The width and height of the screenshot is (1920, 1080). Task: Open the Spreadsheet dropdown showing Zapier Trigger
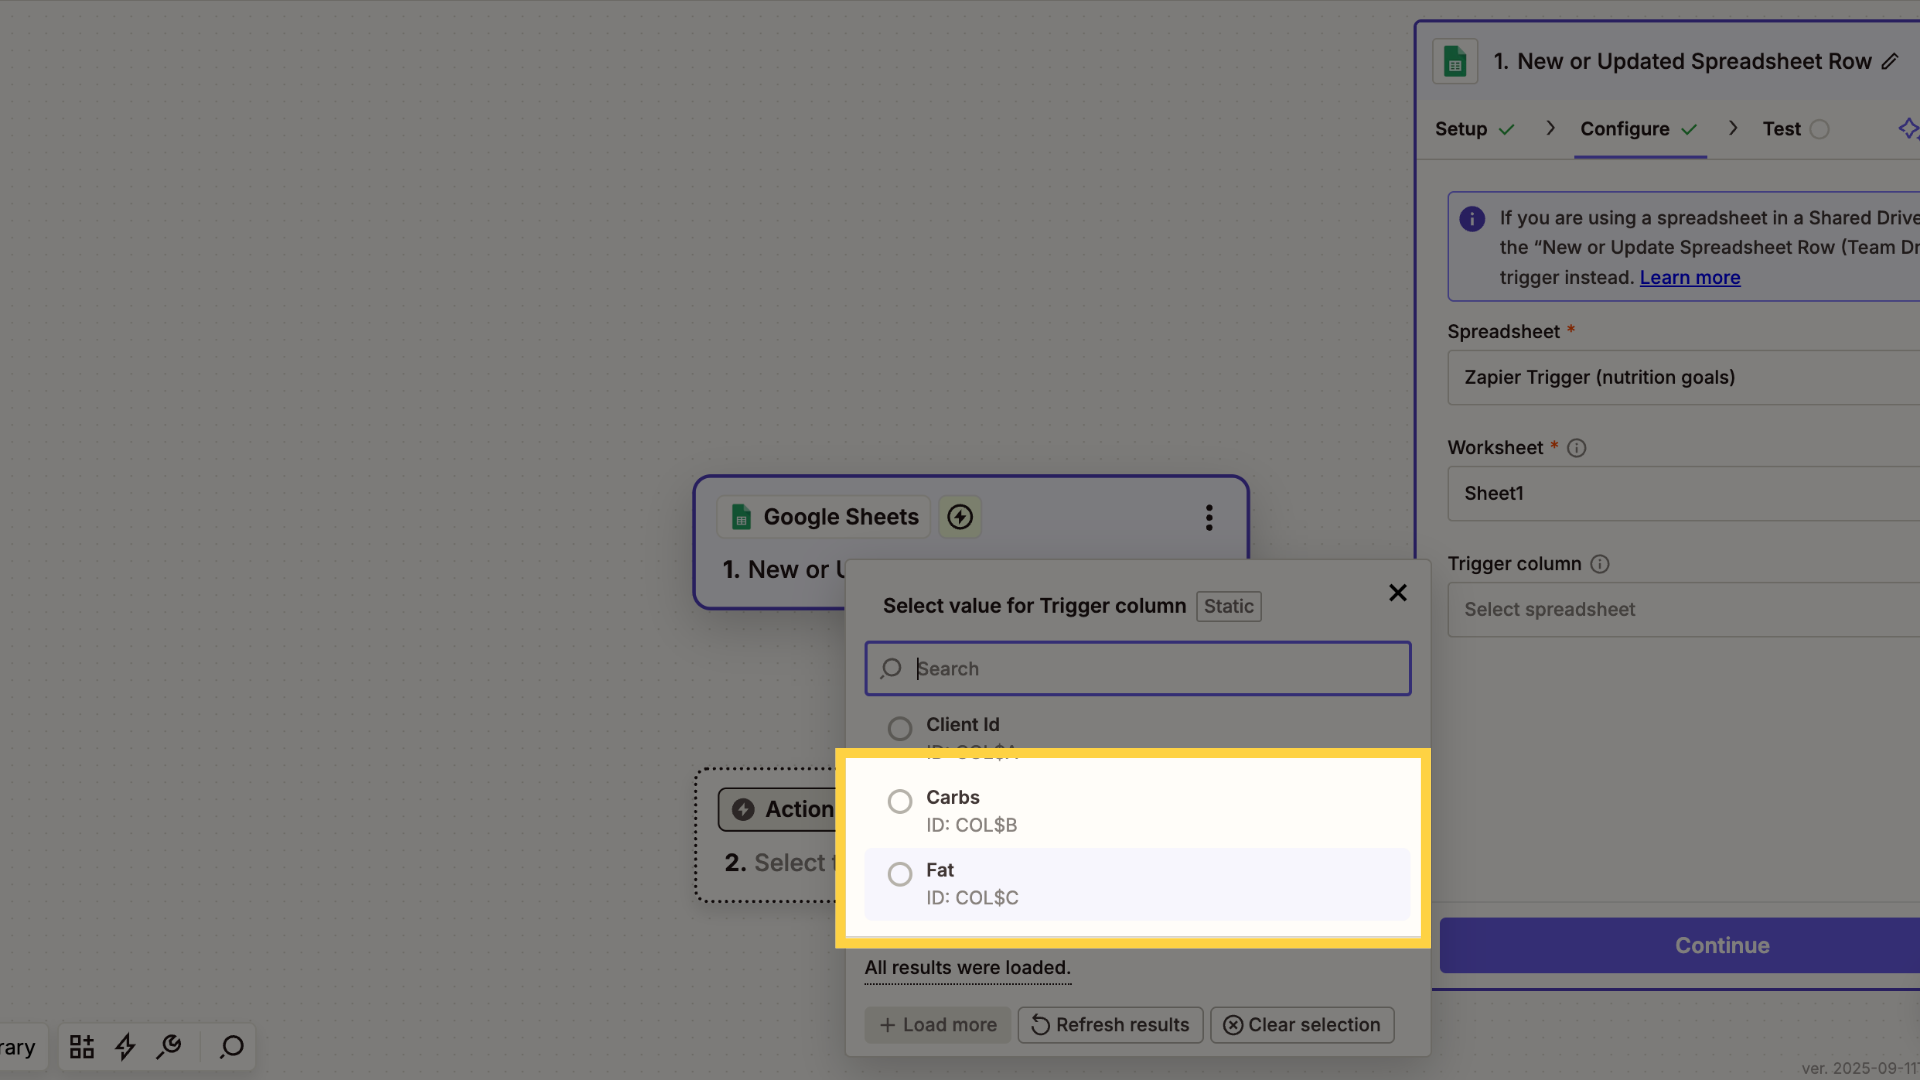tap(1683, 377)
